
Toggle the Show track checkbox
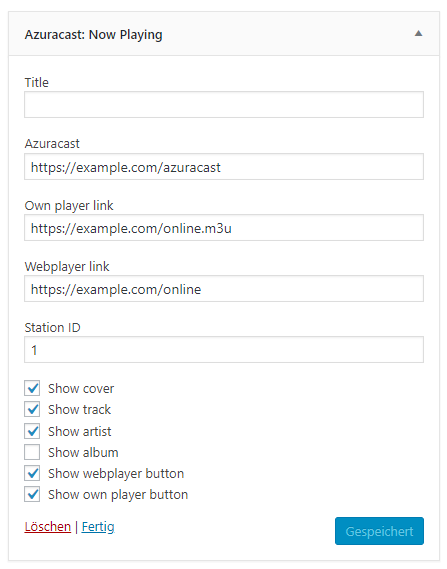coord(32,409)
